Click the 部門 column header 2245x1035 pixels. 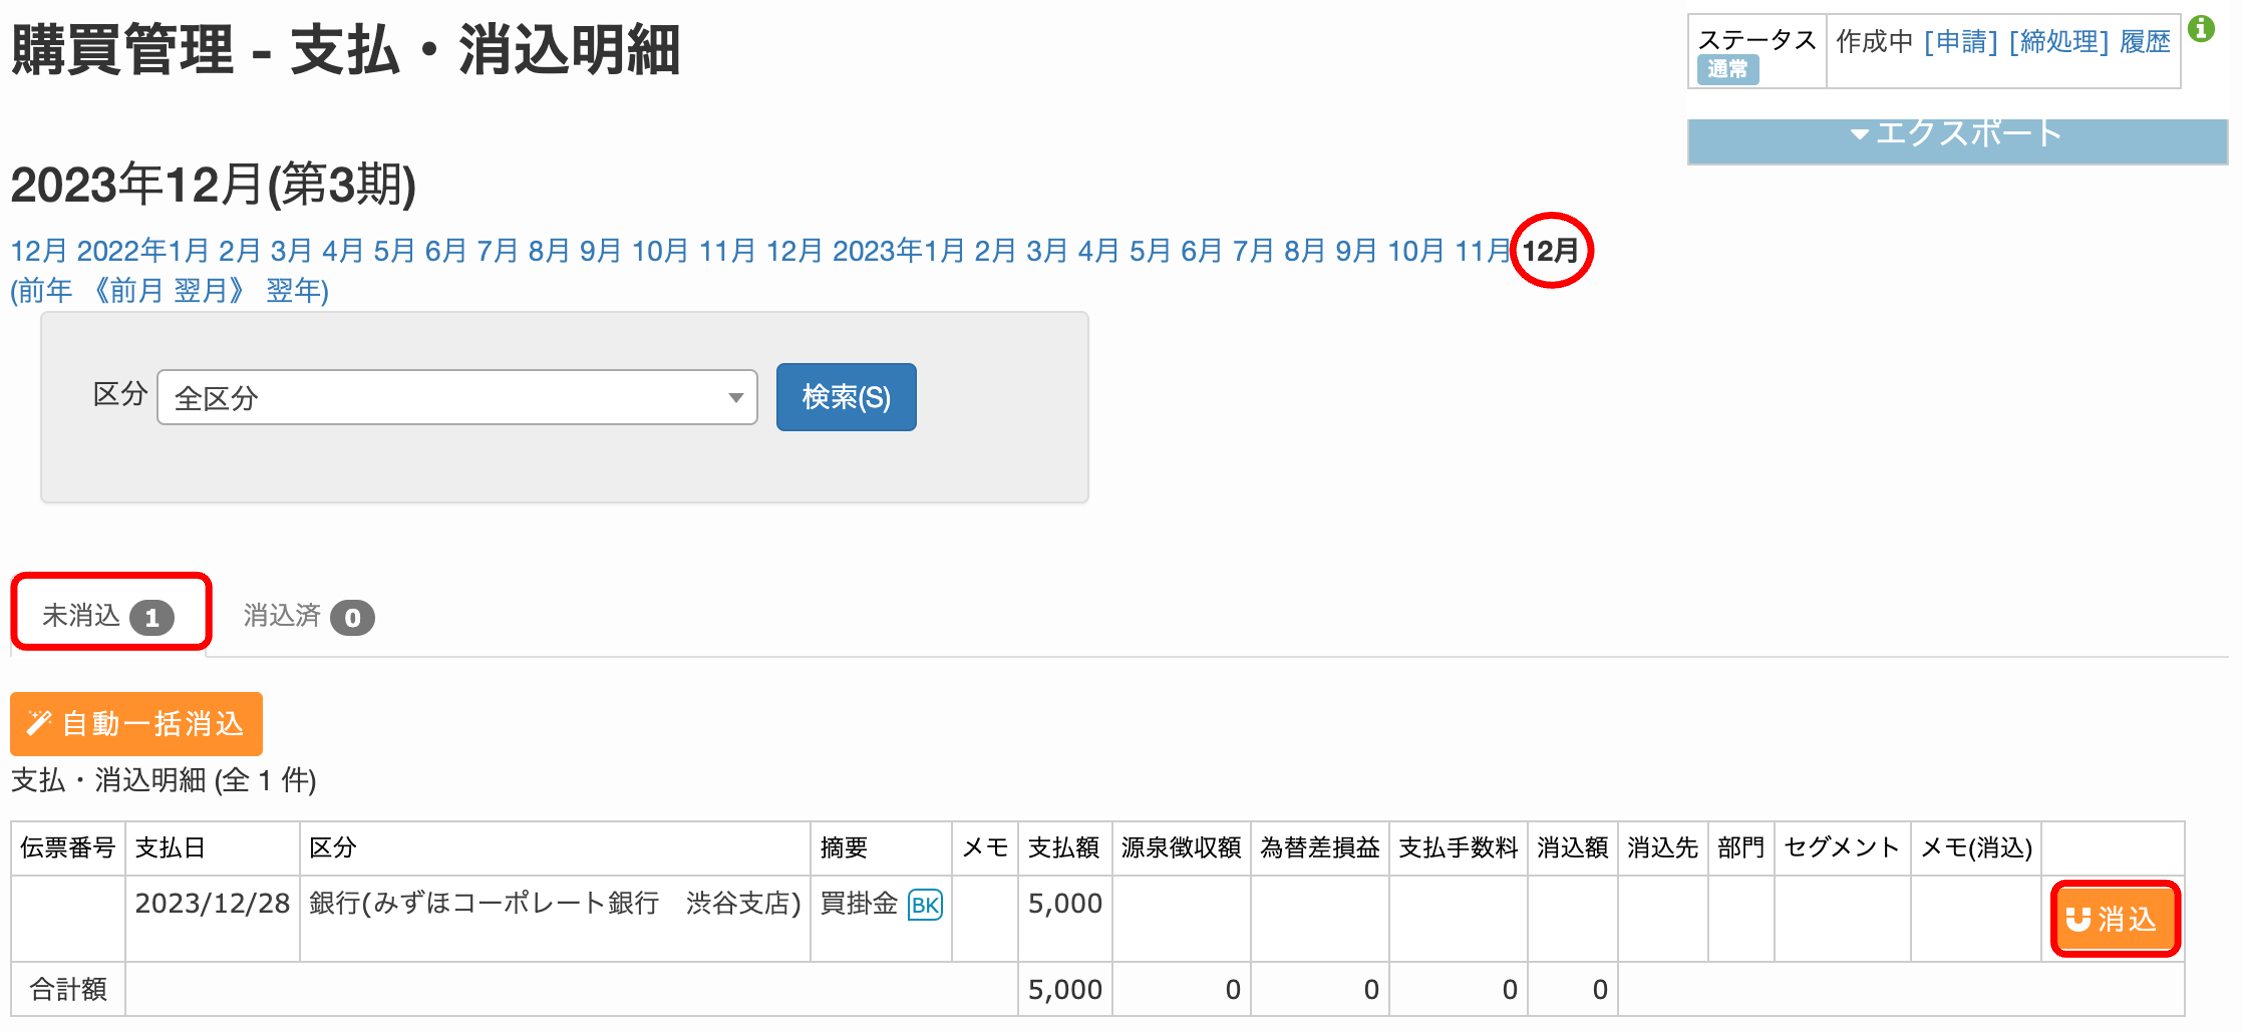[1740, 848]
